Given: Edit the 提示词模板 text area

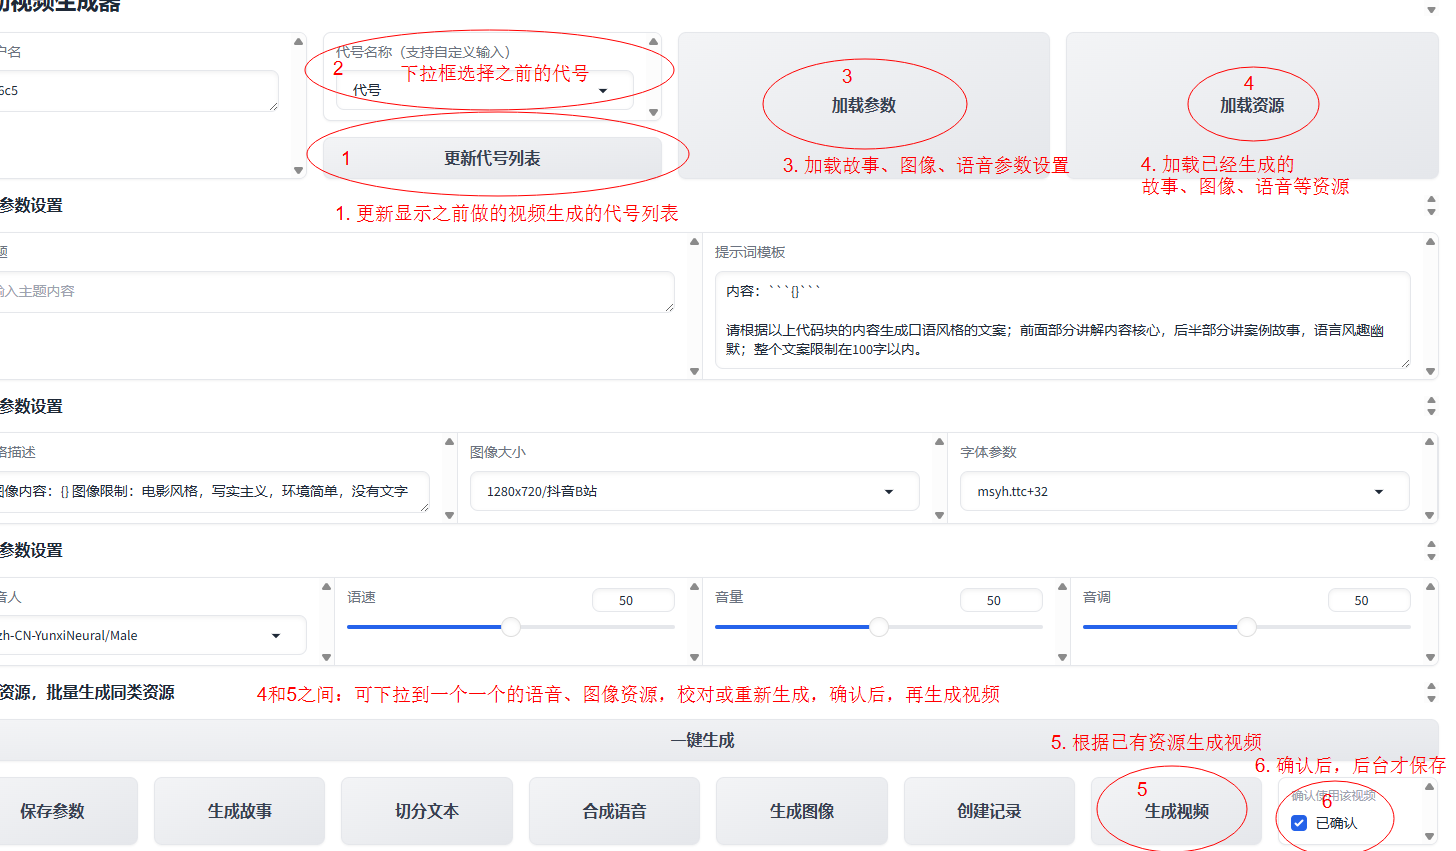Looking at the screenshot, I should tap(1062, 320).
